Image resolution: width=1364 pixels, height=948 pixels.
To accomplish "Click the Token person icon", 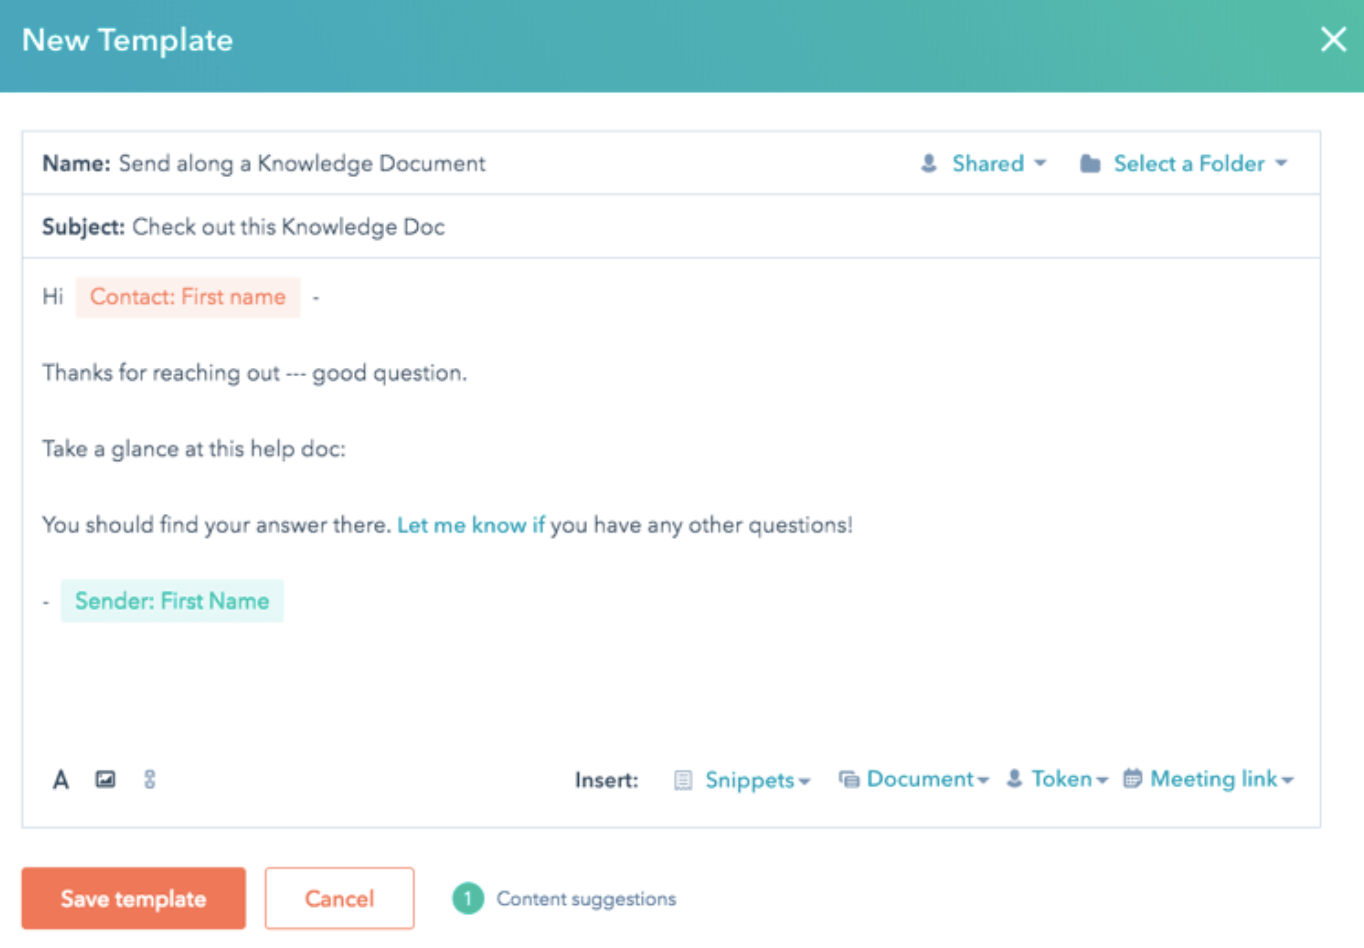I will point(1015,779).
